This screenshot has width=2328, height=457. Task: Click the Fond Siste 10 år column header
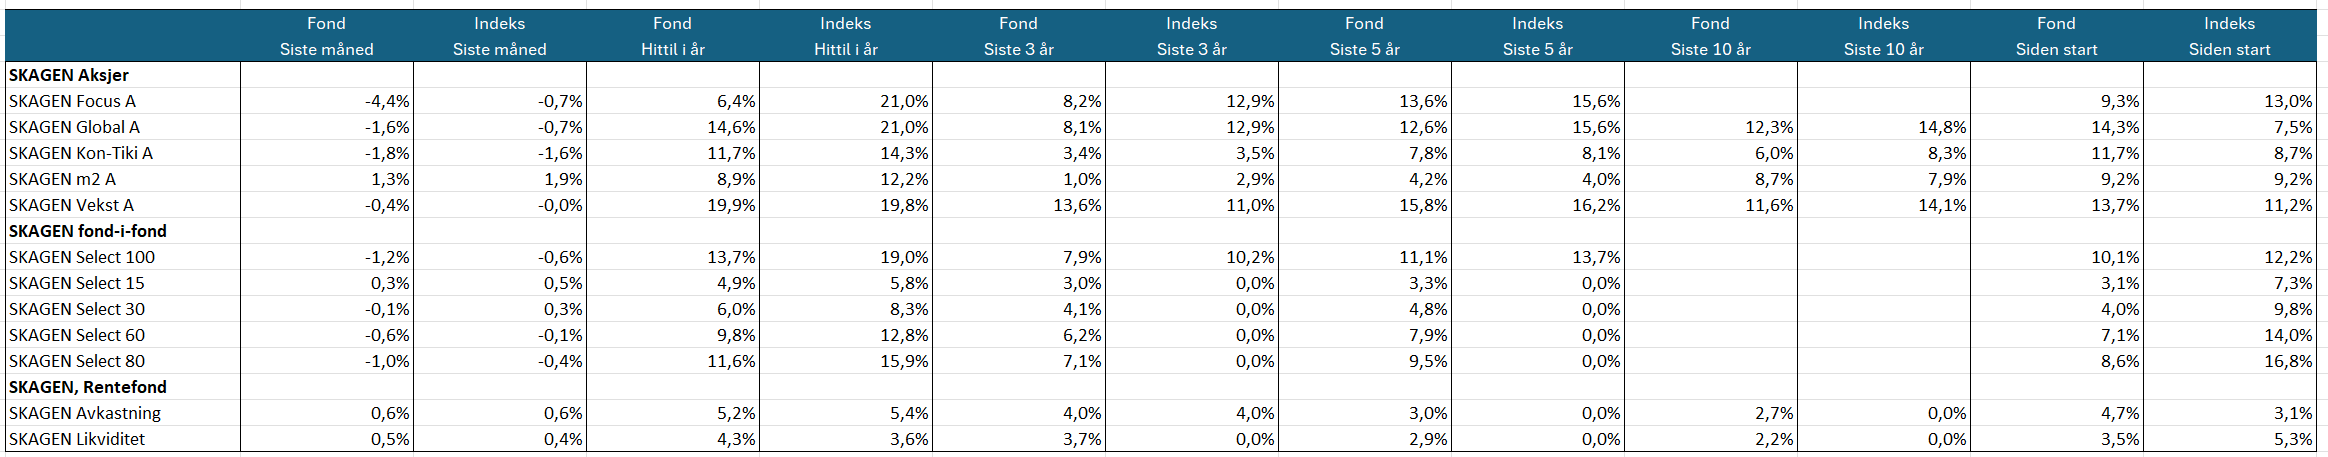[x=1710, y=36]
